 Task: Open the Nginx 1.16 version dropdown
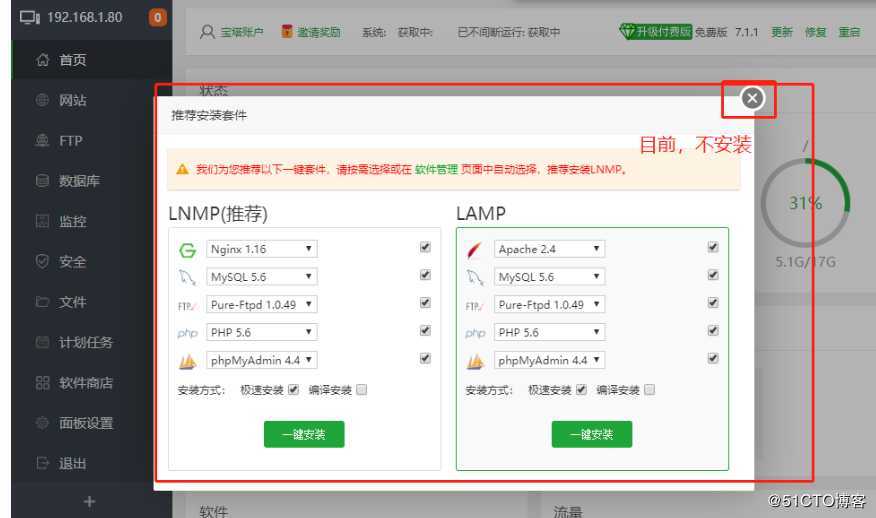pyautogui.click(x=261, y=249)
